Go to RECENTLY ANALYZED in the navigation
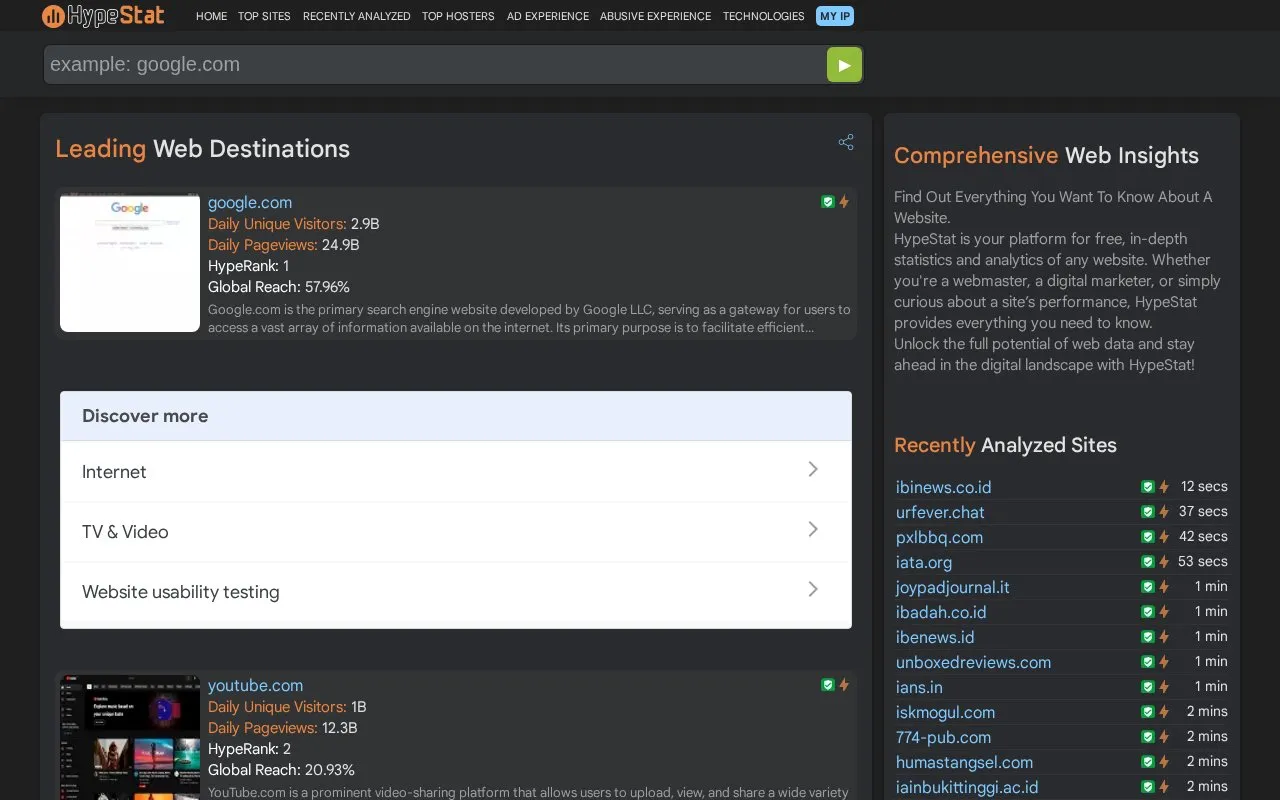1280x800 pixels. click(357, 16)
